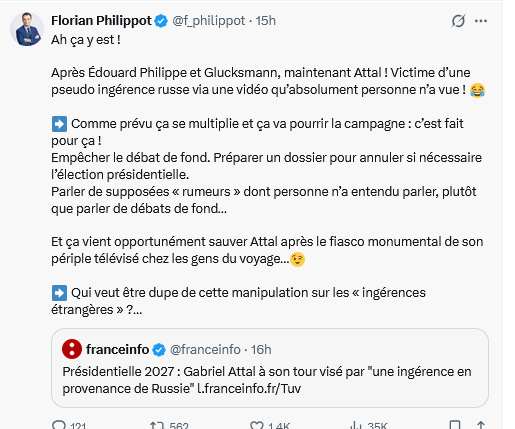Open the @franceinfo handle in quoted post

pyautogui.click(x=205, y=350)
